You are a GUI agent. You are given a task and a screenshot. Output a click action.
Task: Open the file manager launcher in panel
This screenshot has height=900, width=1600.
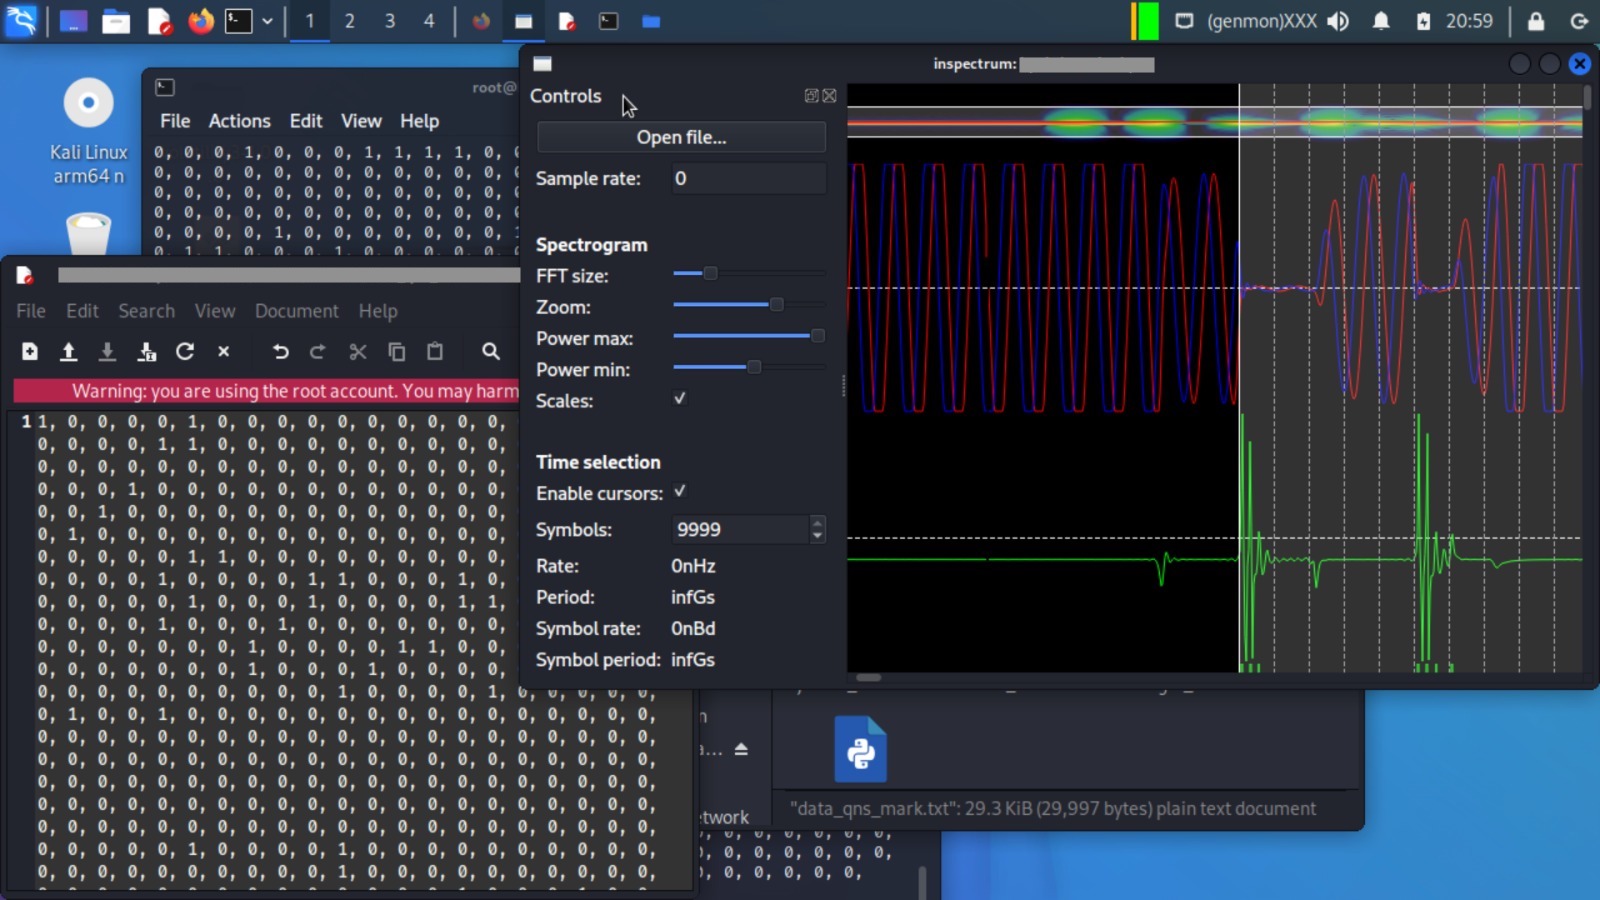[x=116, y=21]
